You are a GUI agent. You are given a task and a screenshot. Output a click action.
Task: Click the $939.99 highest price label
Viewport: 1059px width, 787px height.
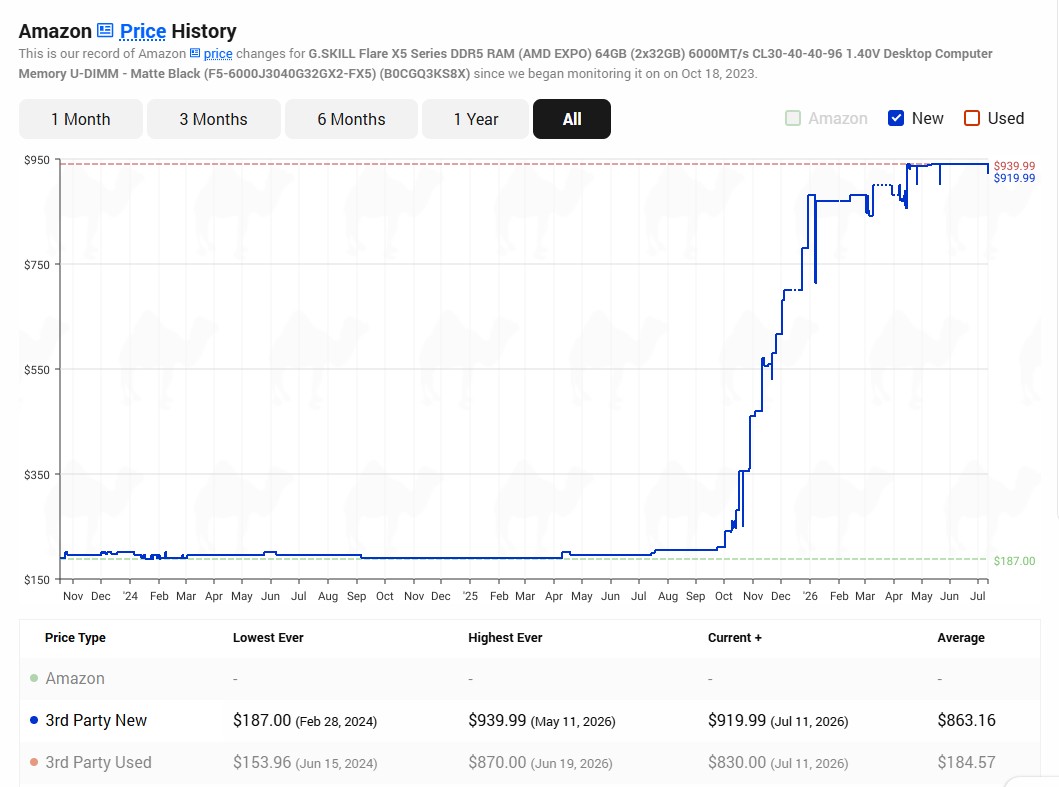(x=1014, y=166)
